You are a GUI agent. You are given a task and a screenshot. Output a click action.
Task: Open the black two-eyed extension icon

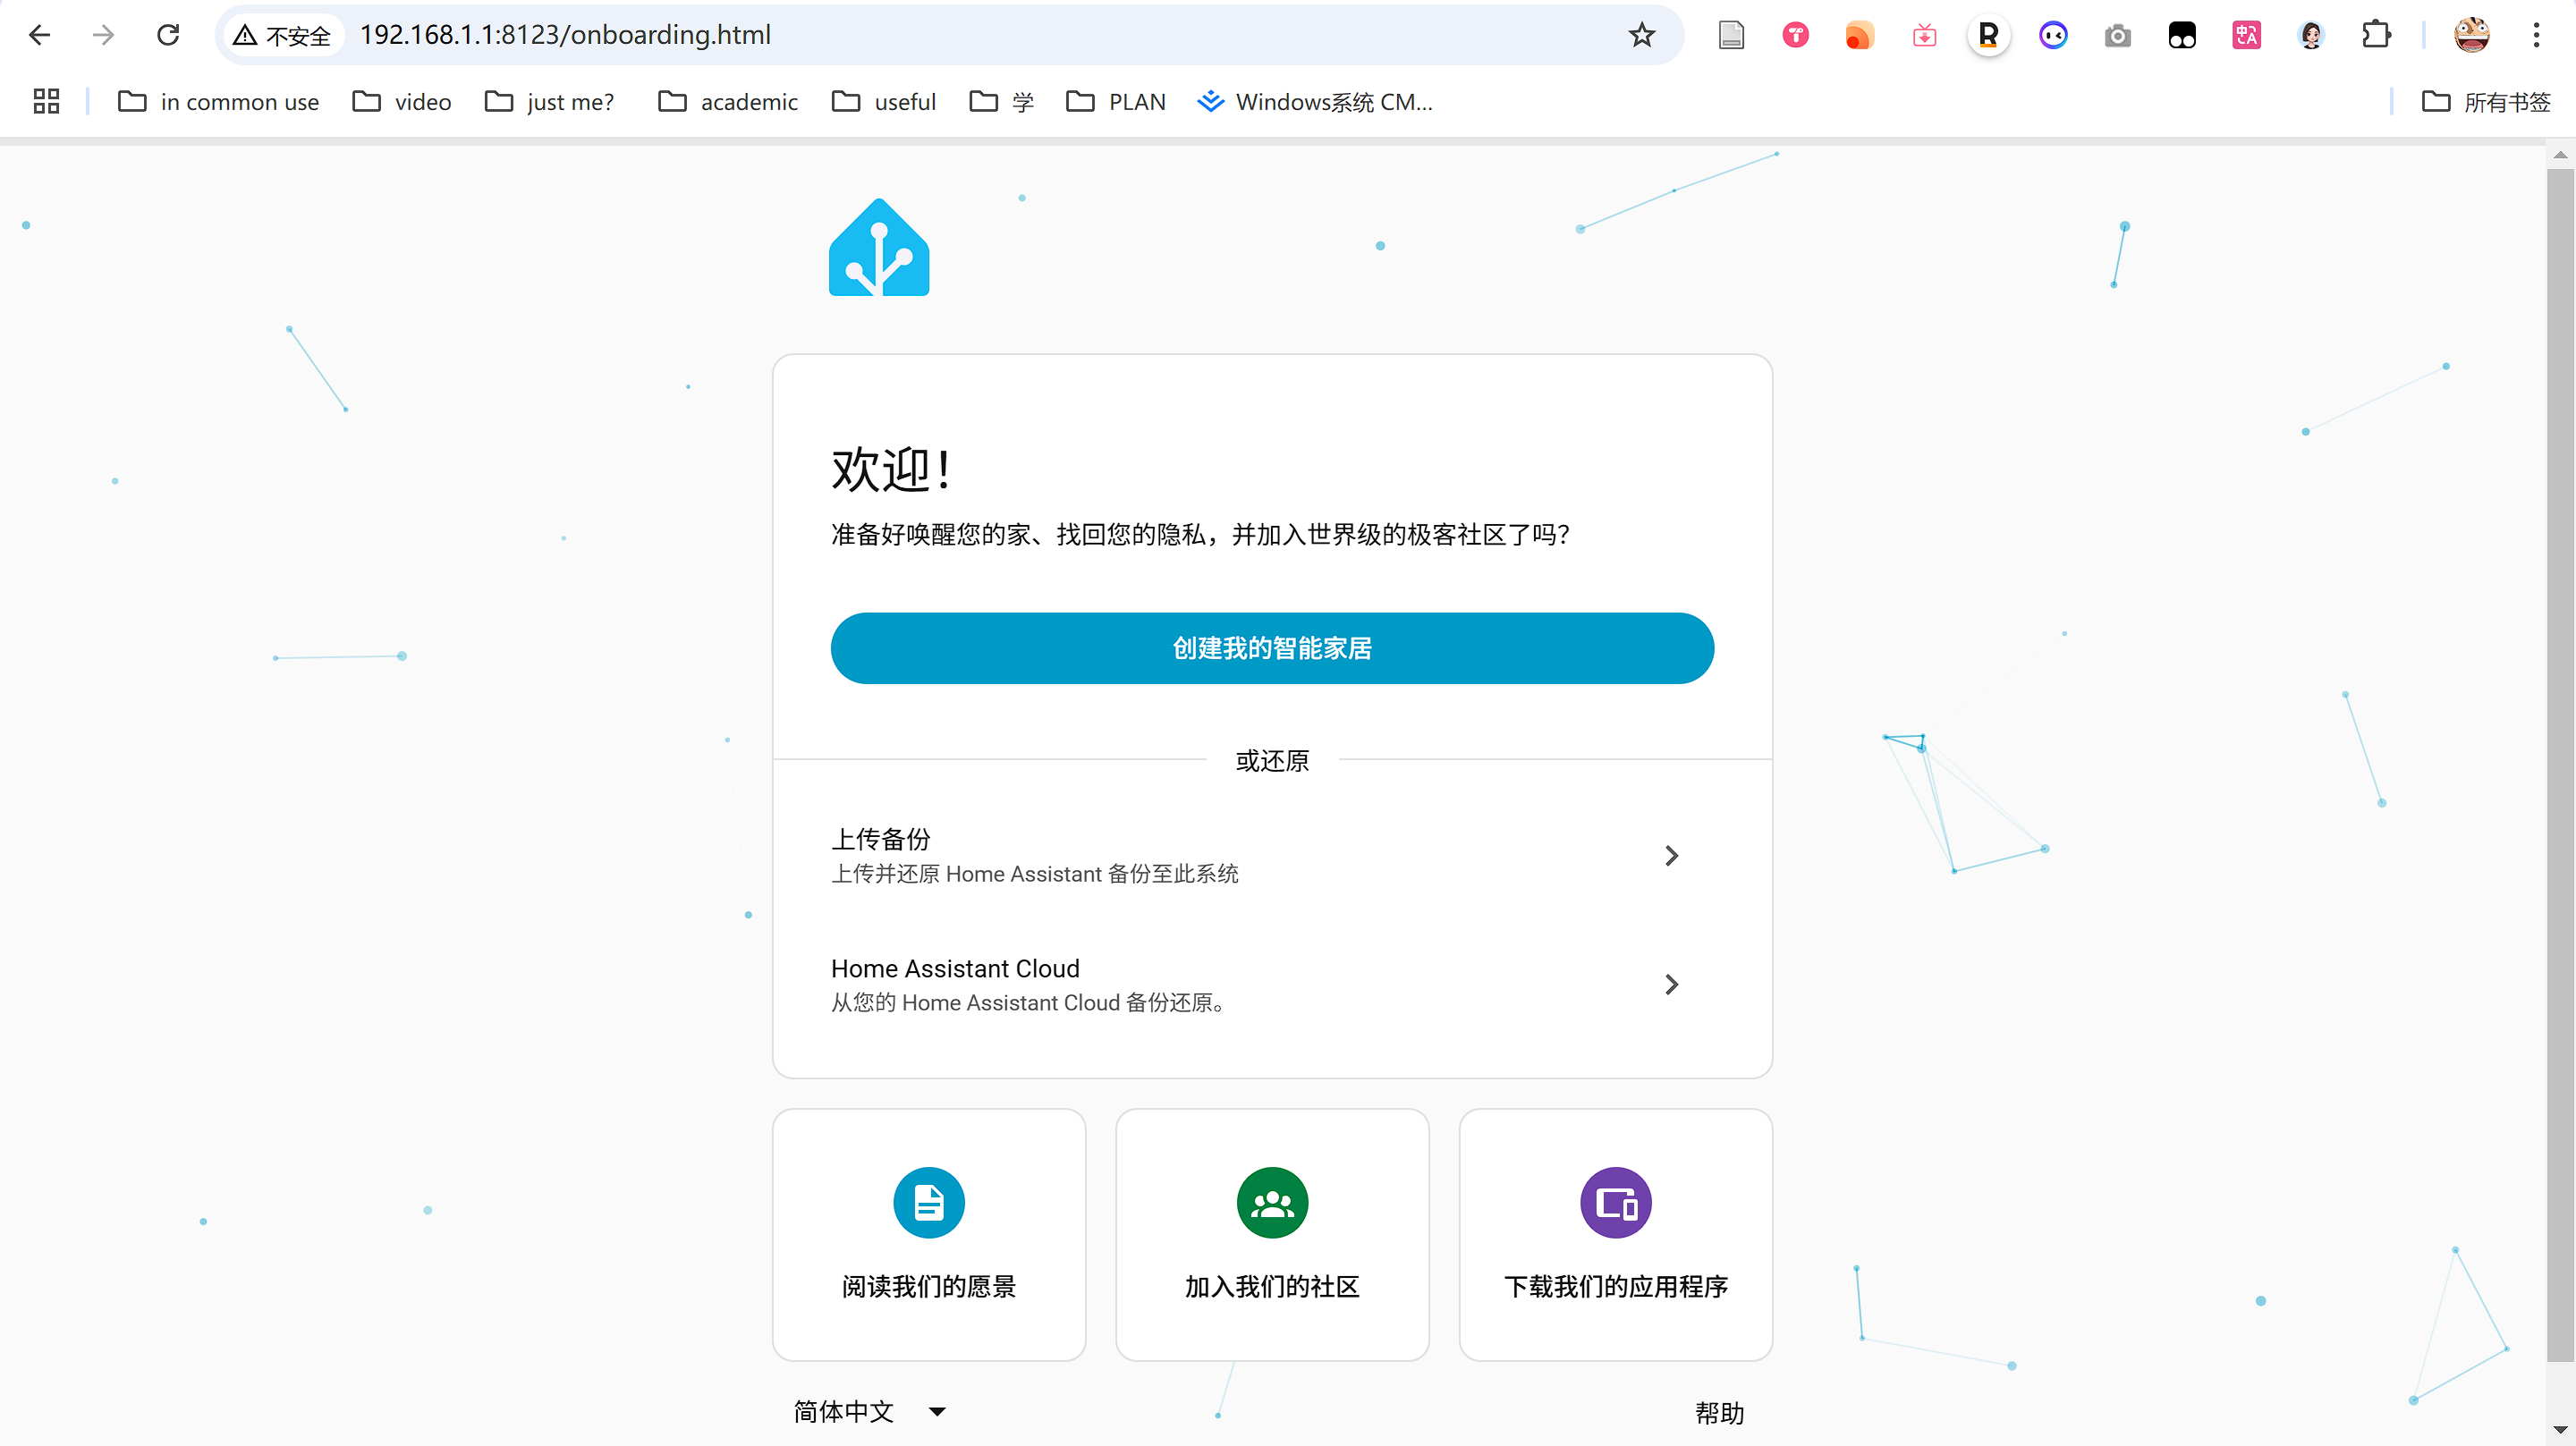pyautogui.click(x=2182, y=36)
